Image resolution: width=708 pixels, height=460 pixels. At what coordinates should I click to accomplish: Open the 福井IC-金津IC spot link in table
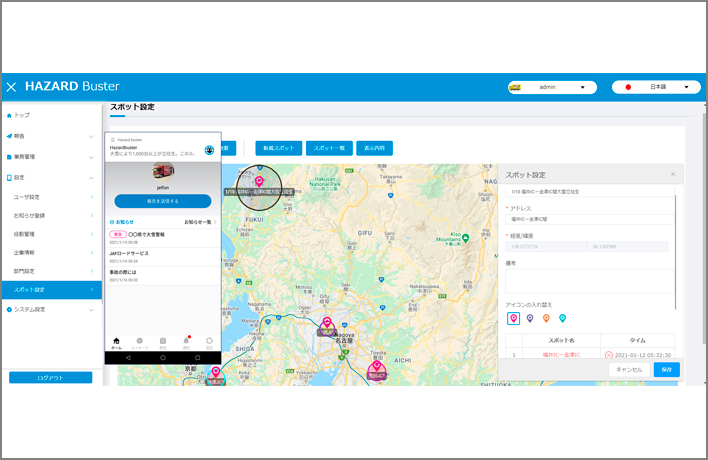point(561,355)
